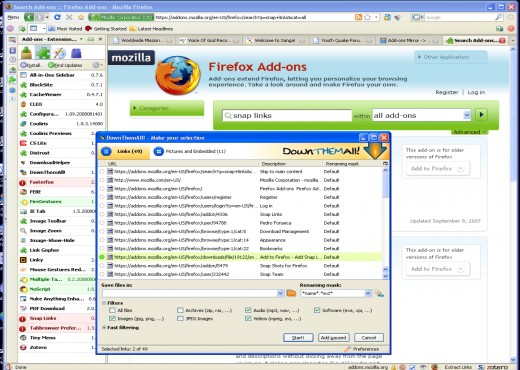Click the magnifier icon in Google search box
520x370 pixels.
[x=499, y=17]
